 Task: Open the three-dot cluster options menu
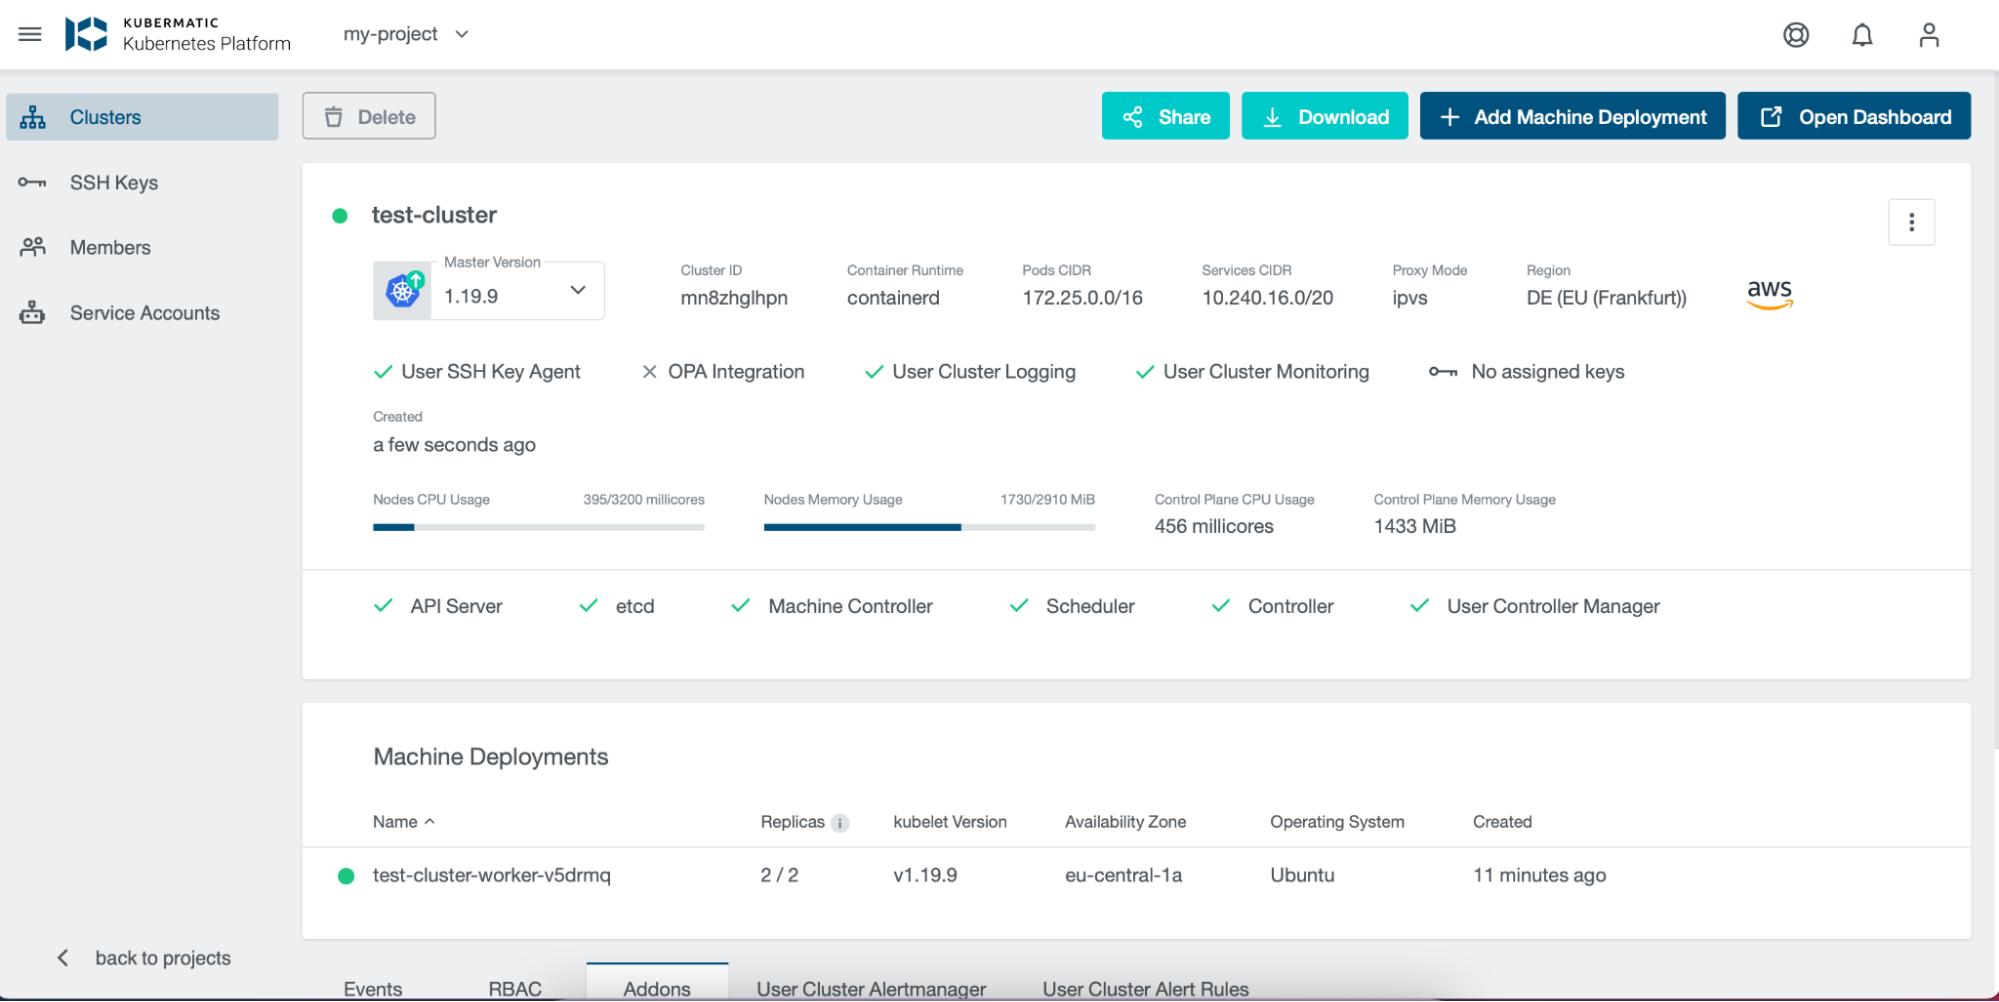click(1911, 221)
